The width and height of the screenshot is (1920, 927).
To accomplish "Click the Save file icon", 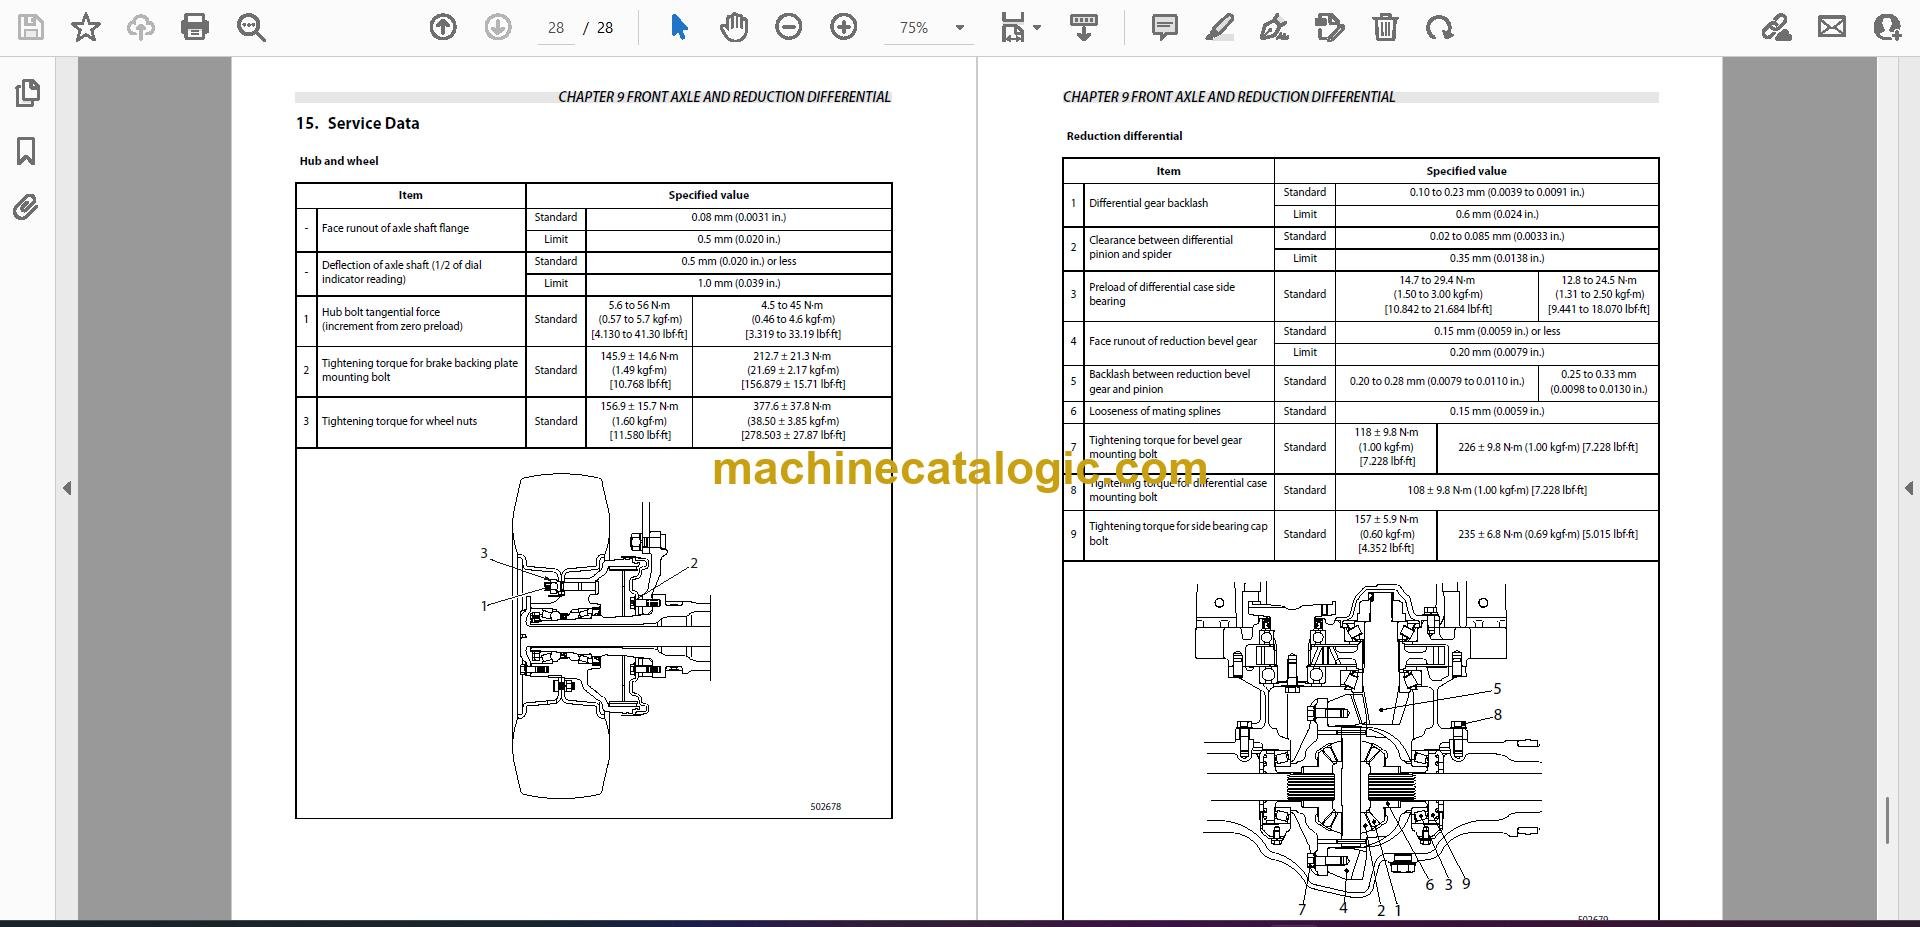I will pos(31,27).
